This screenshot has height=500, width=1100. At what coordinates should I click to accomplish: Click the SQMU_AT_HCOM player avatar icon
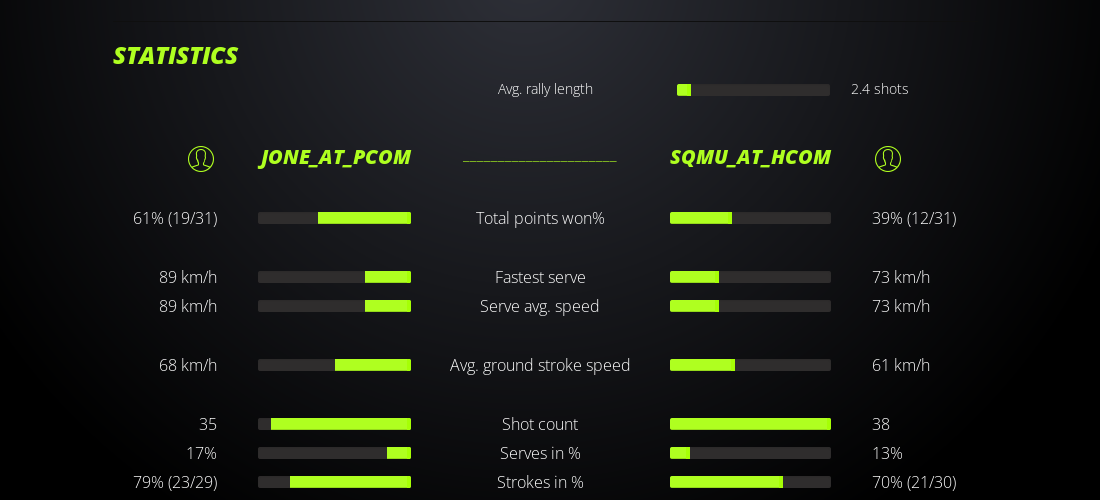tap(887, 158)
